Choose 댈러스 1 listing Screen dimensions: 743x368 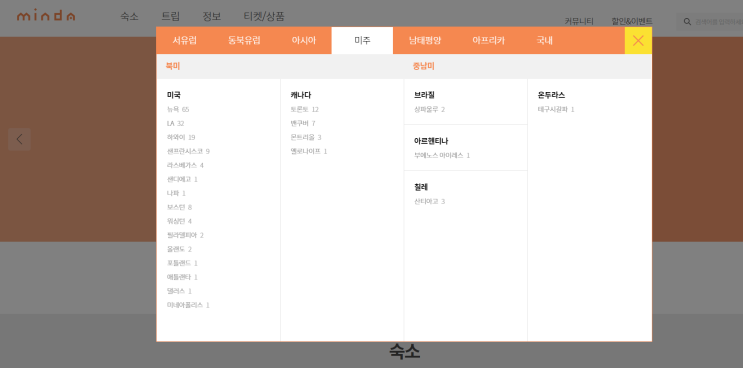[179, 291]
